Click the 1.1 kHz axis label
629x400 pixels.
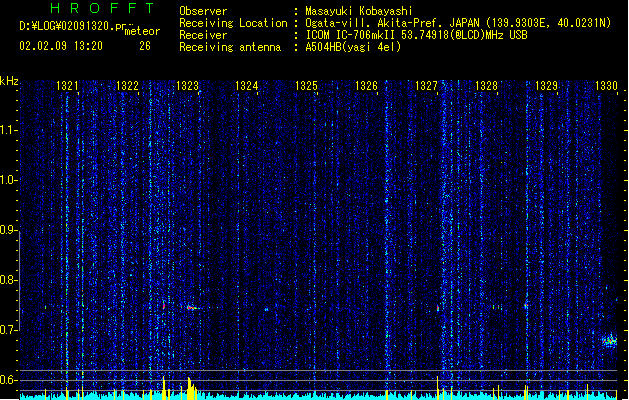tap(8, 130)
